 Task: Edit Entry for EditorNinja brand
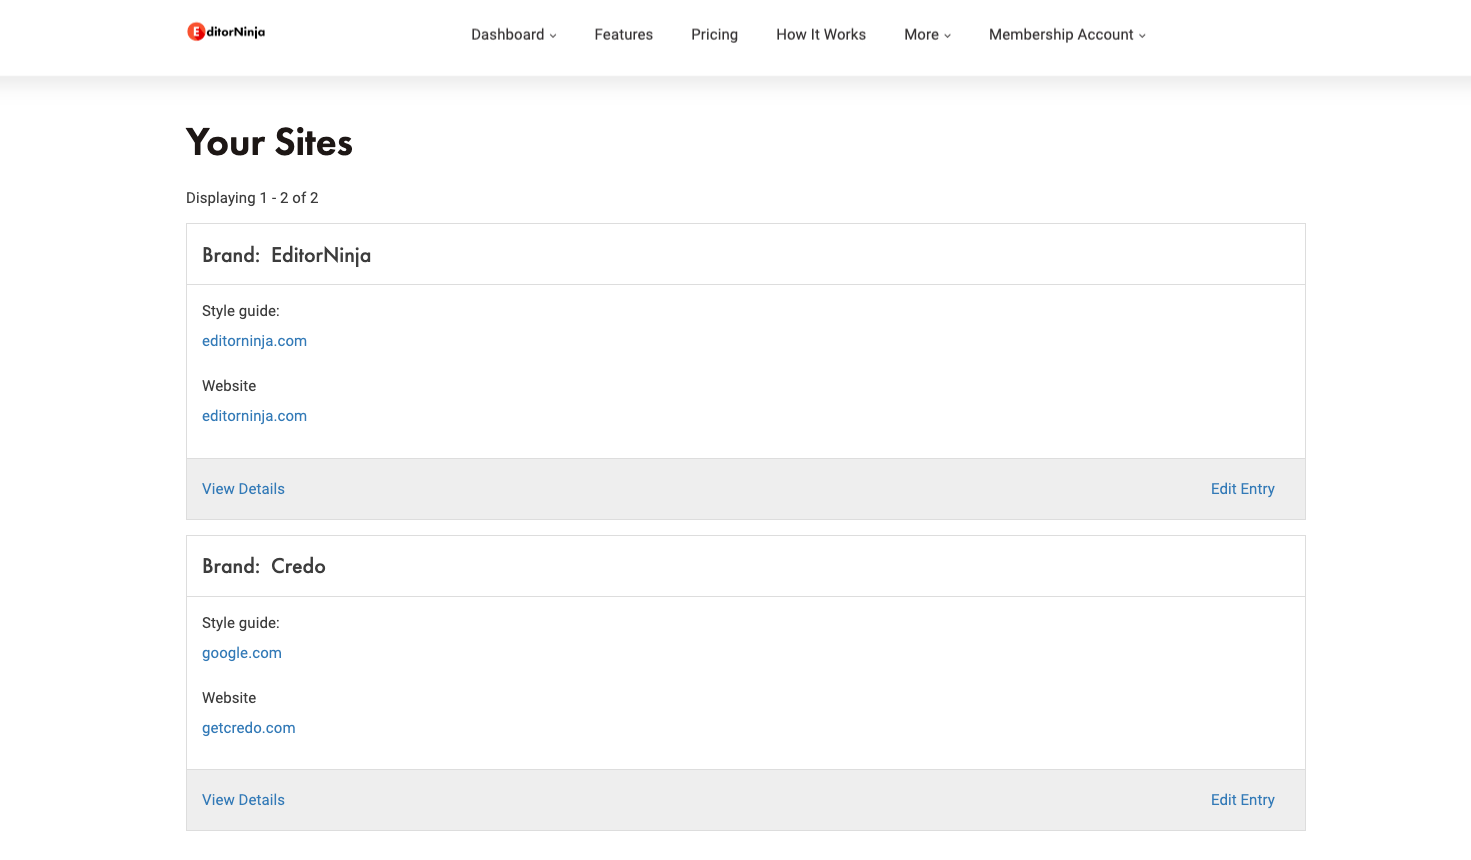1242,489
